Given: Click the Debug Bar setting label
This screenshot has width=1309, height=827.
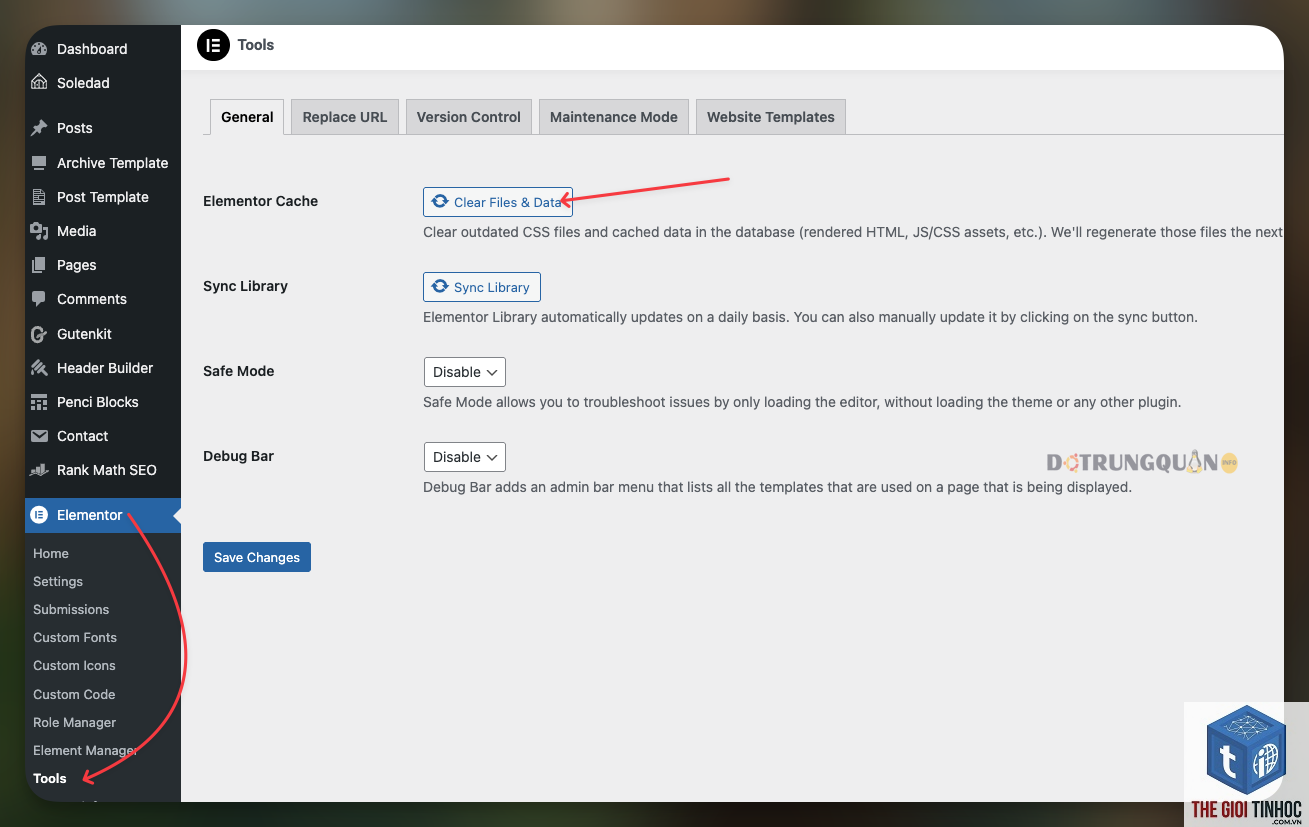Looking at the screenshot, I should pyautogui.click(x=238, y=456).
